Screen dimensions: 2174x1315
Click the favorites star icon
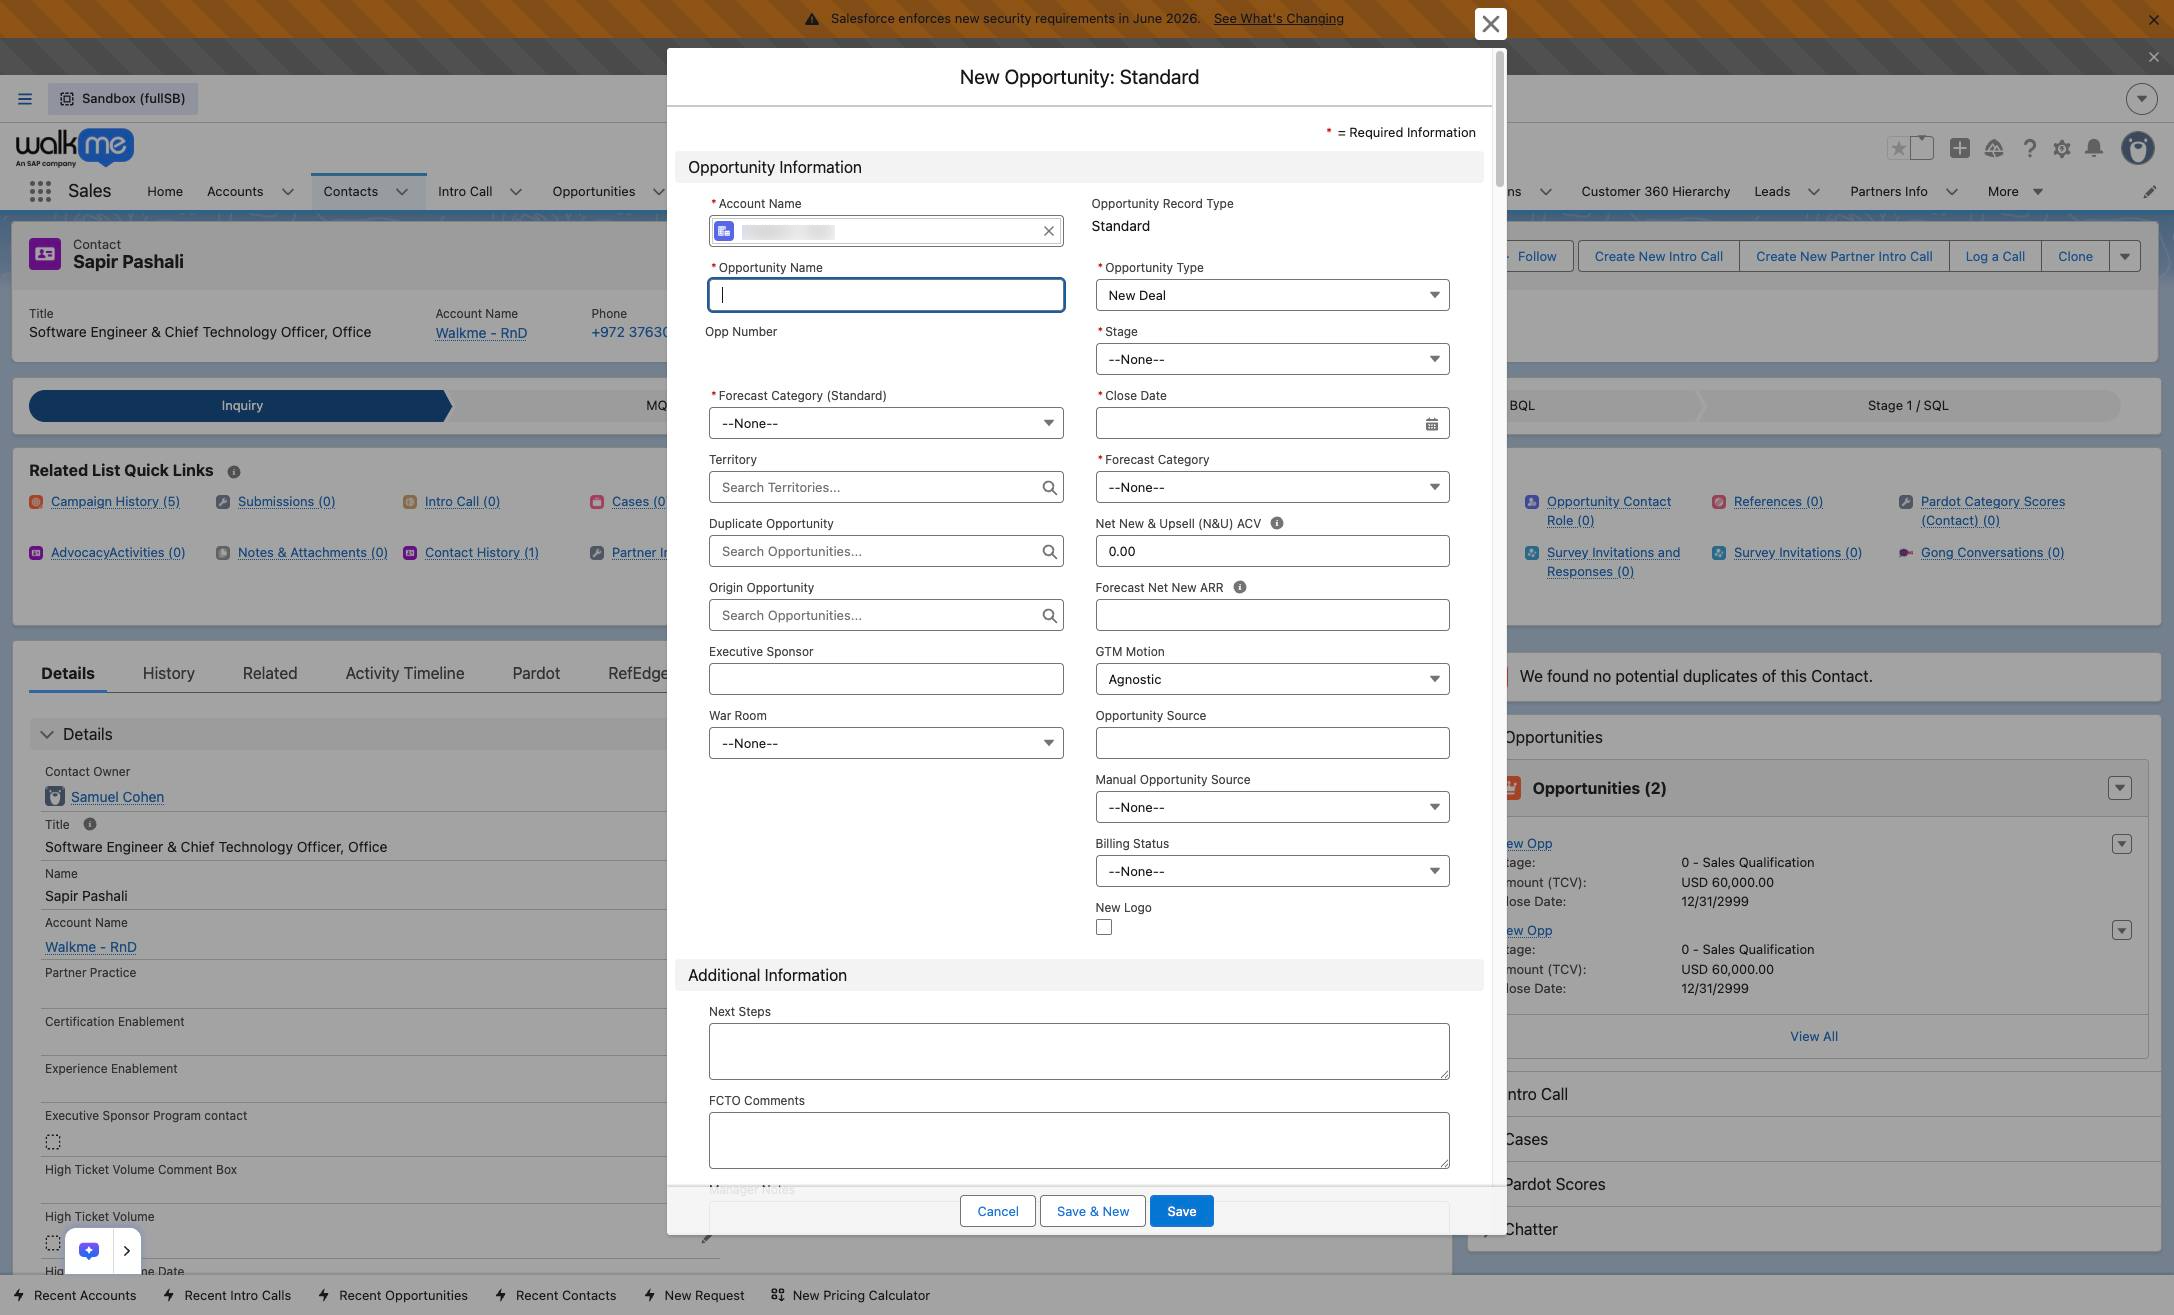point(1897,148)
